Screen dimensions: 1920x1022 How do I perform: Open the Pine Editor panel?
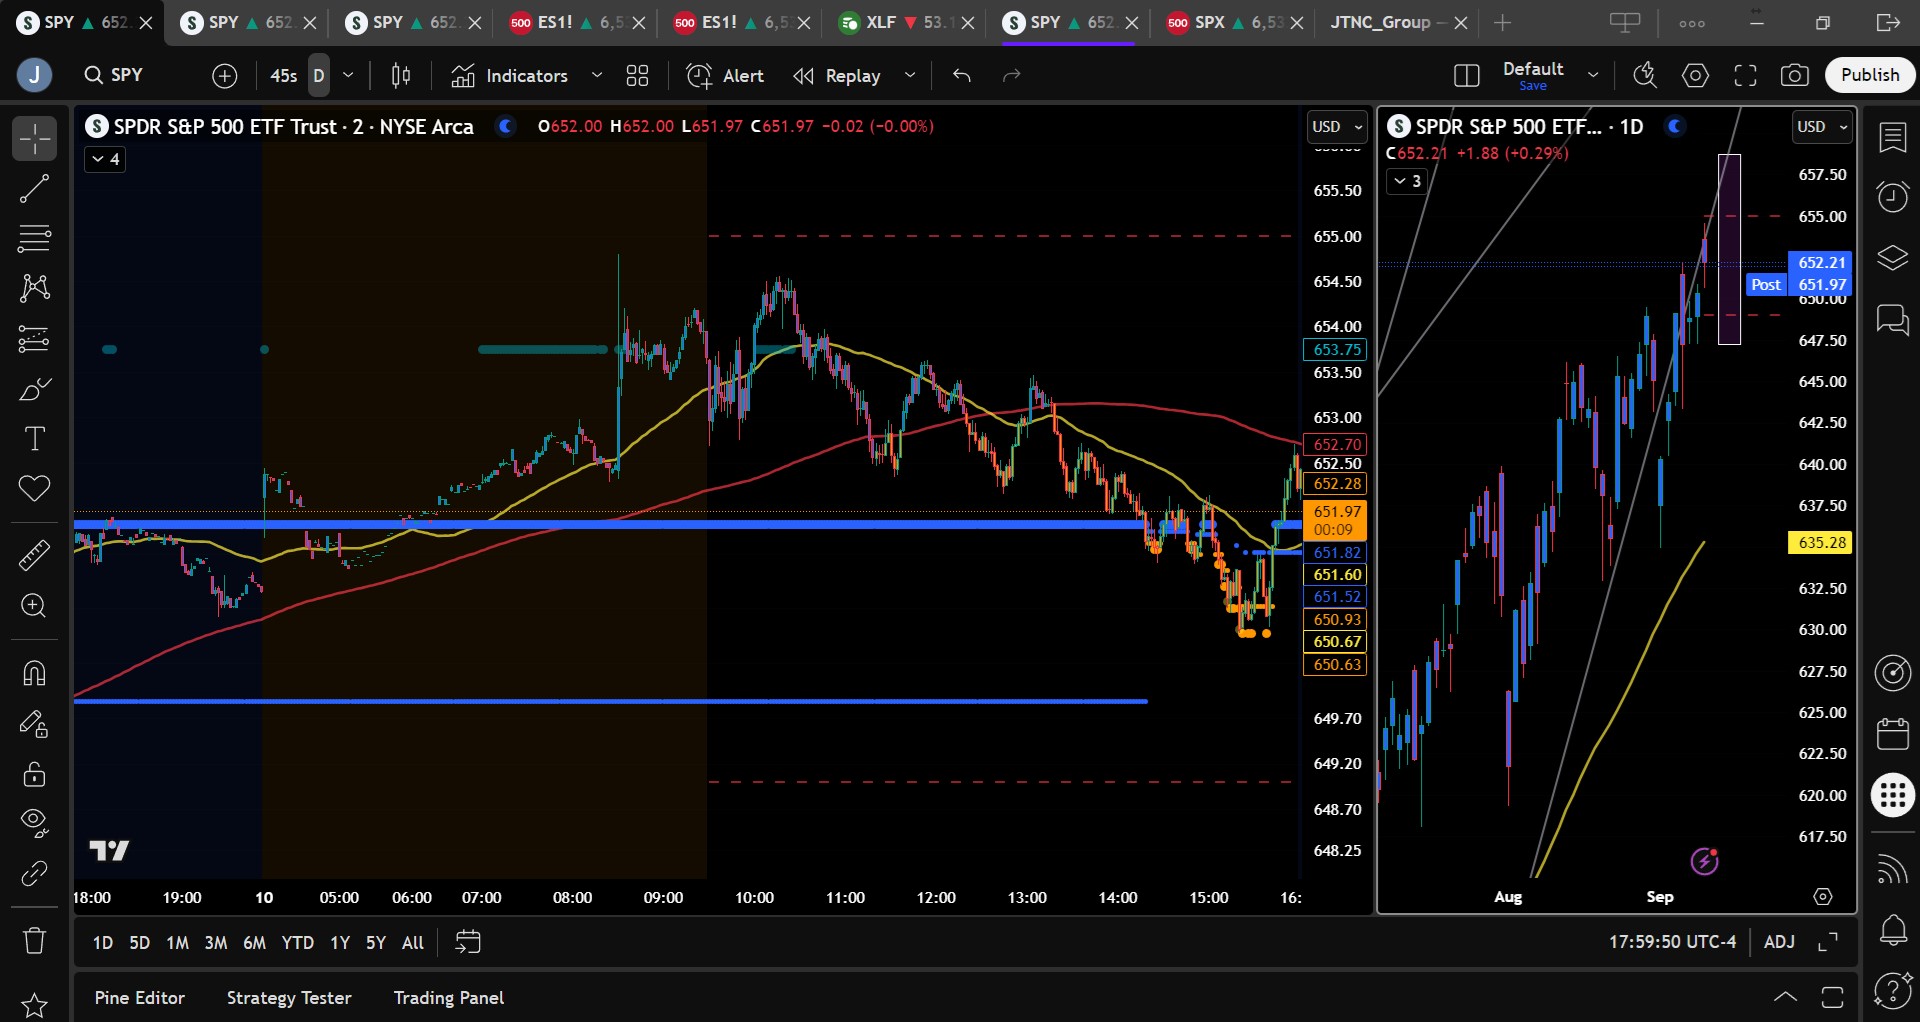point(140,998)
